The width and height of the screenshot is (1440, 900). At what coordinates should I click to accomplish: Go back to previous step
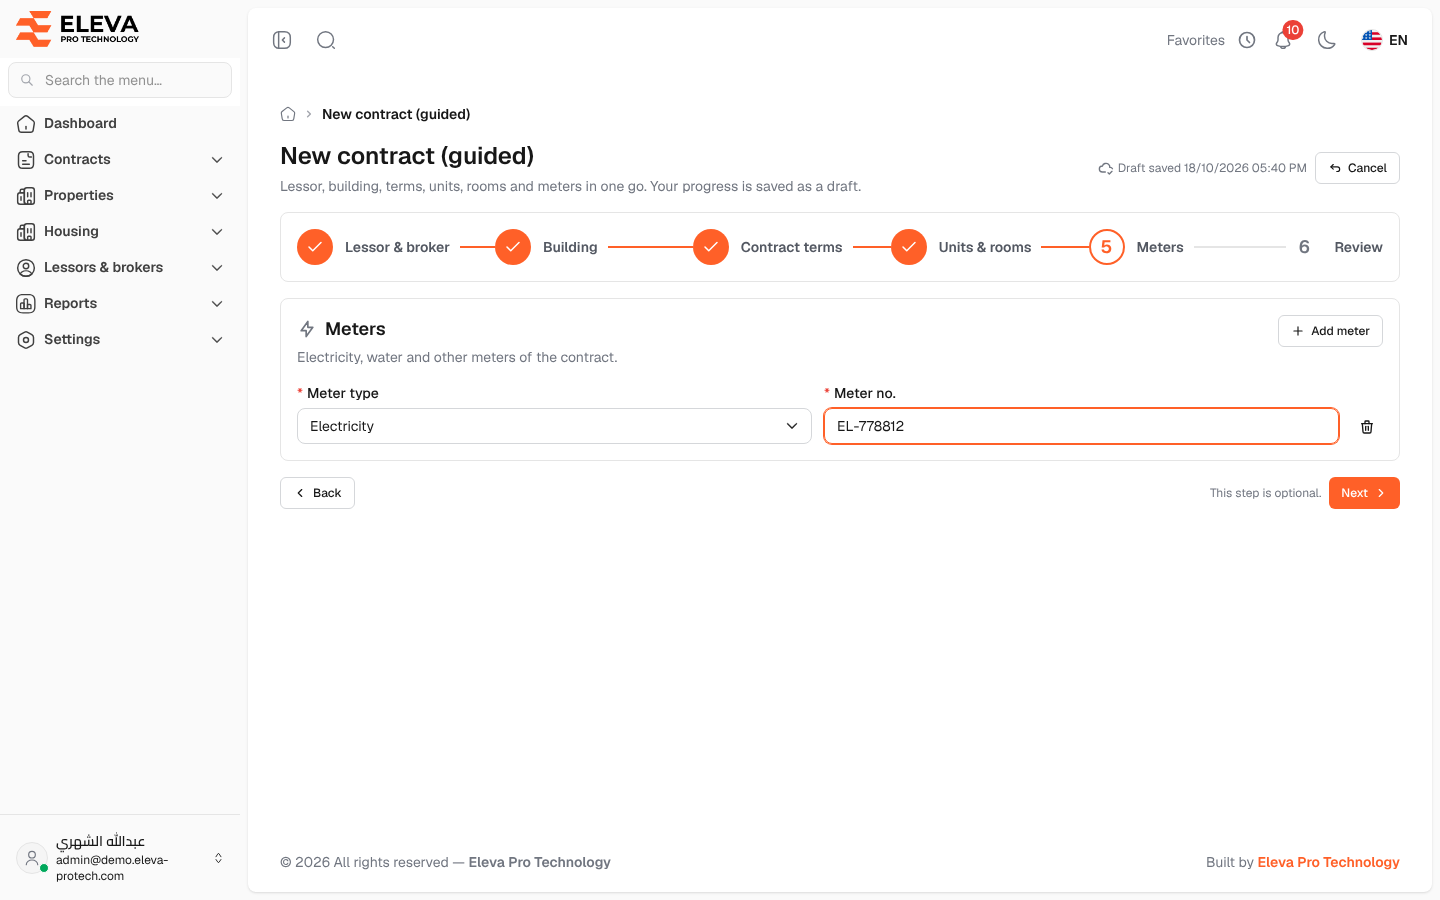click(x=317, y=493)
